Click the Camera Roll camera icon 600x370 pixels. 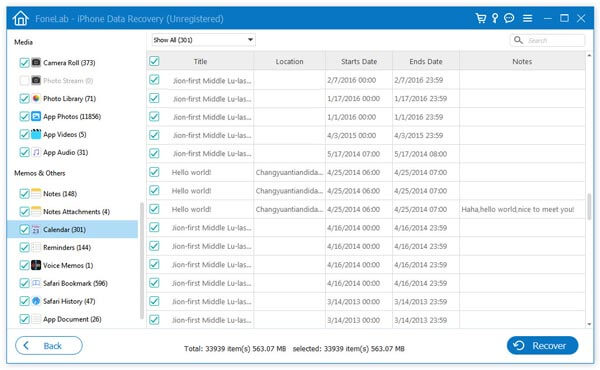pyautogui.click(x=36, y=62)
